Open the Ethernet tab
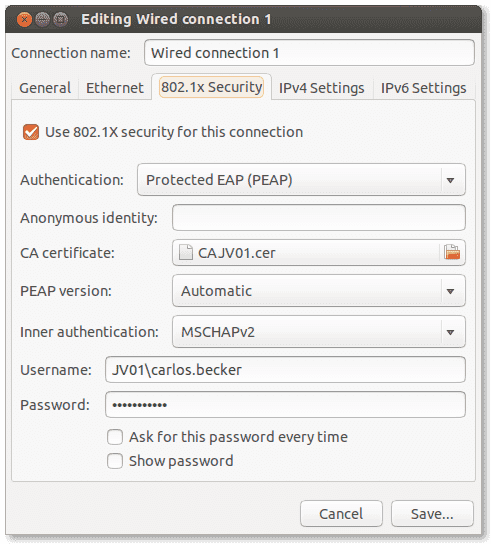 click(115, 88)
